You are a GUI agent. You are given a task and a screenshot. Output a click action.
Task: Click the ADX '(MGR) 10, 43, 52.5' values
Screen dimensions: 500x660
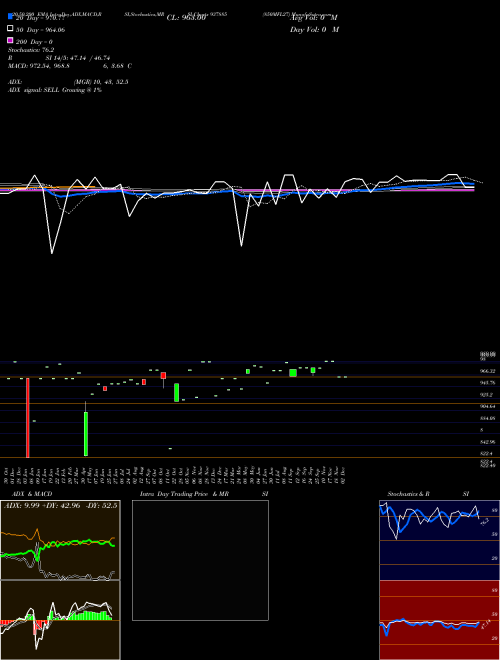pyautogui.click(x=101, y=82)
